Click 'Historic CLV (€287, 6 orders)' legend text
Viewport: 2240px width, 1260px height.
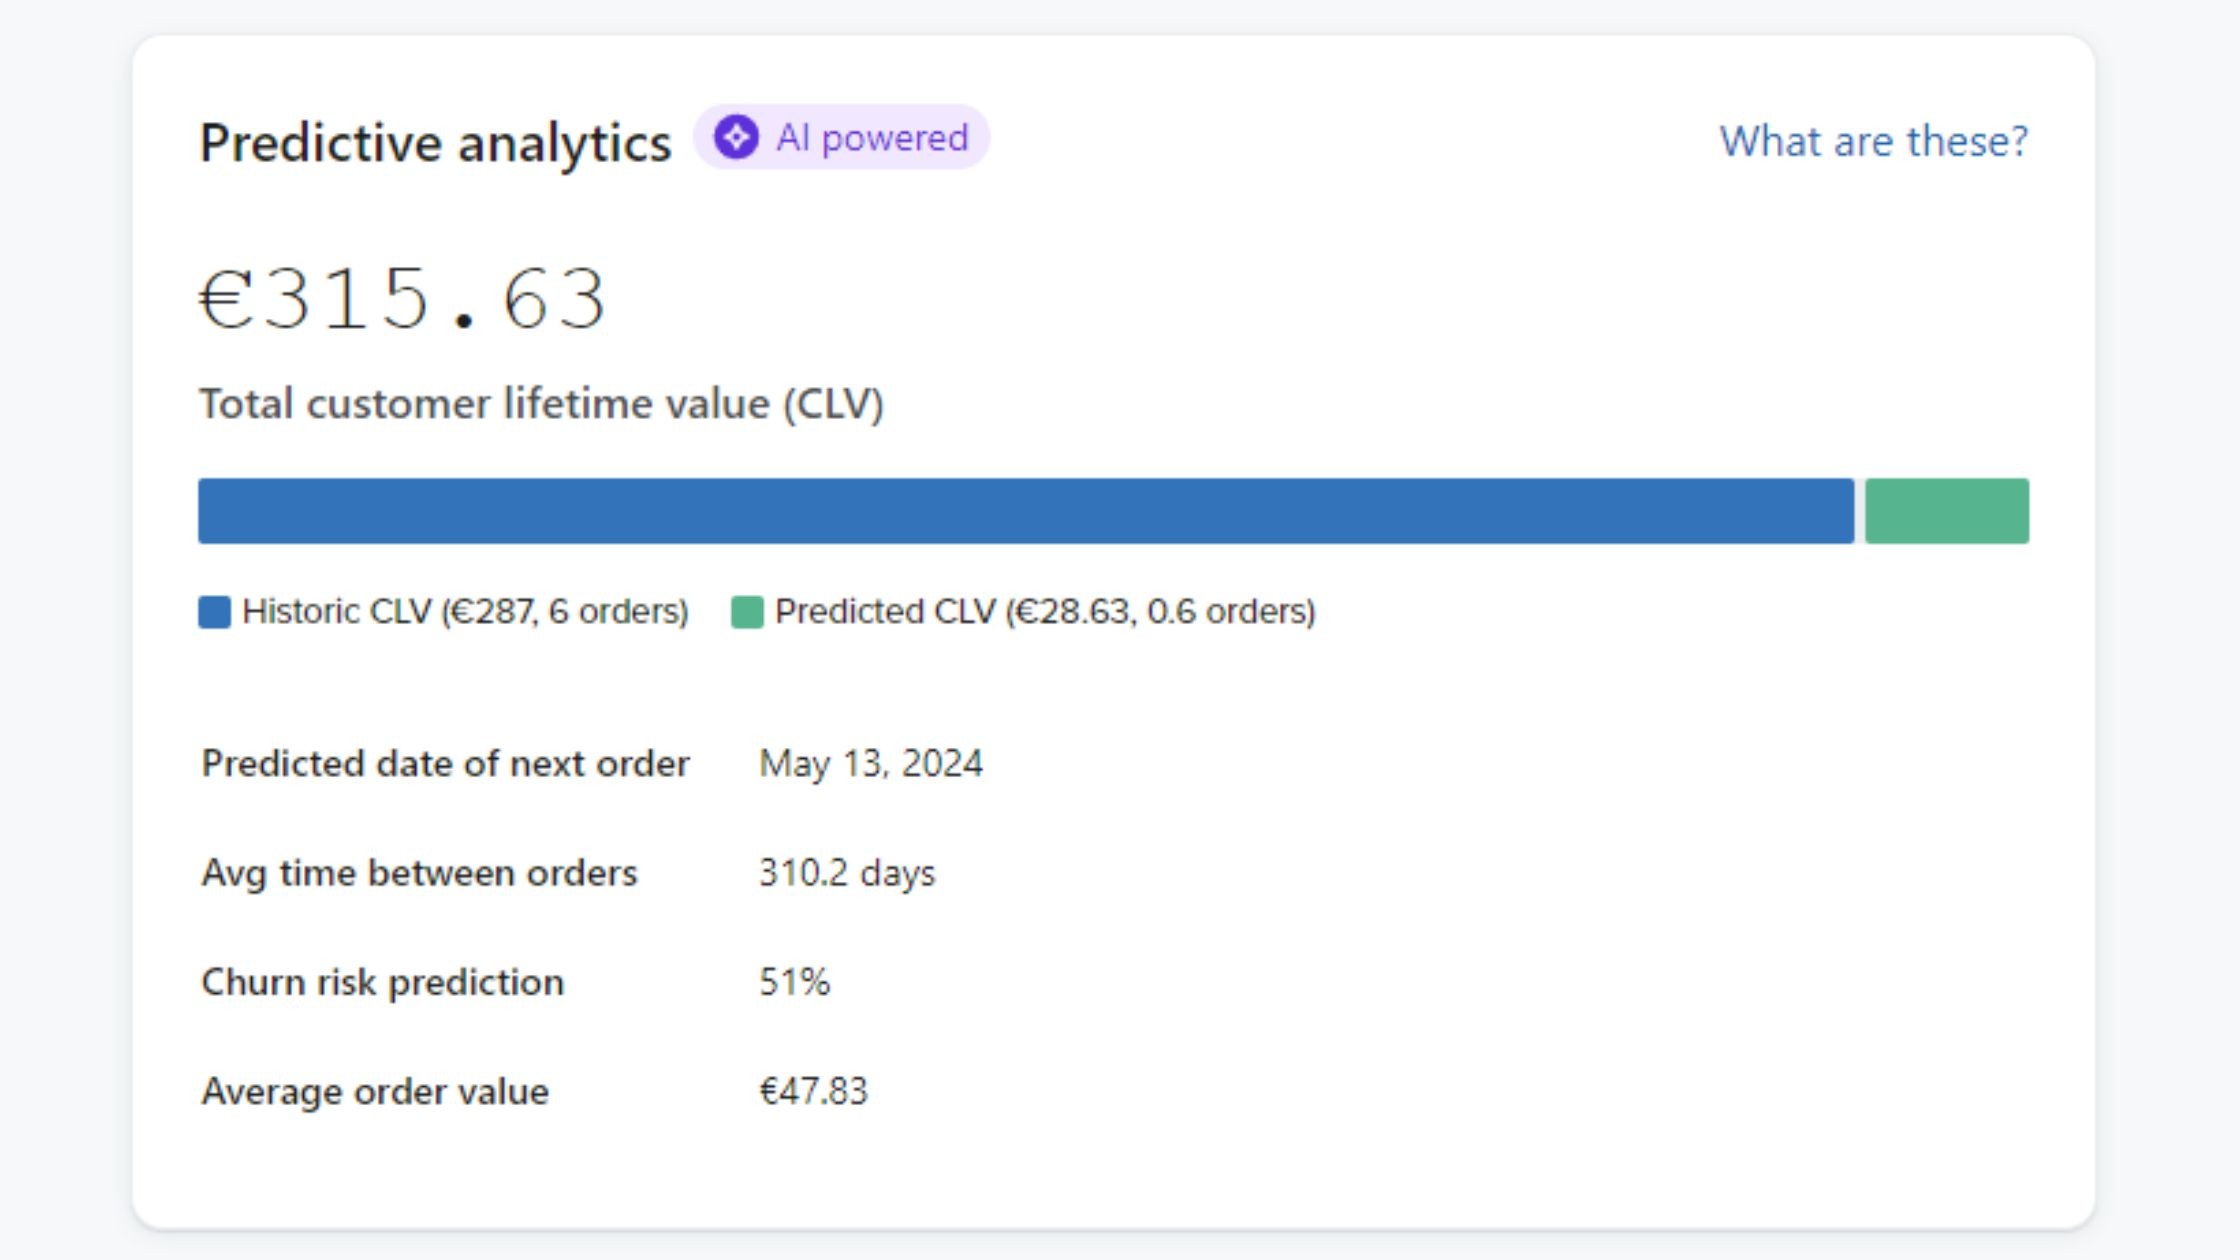click(465, 611)
